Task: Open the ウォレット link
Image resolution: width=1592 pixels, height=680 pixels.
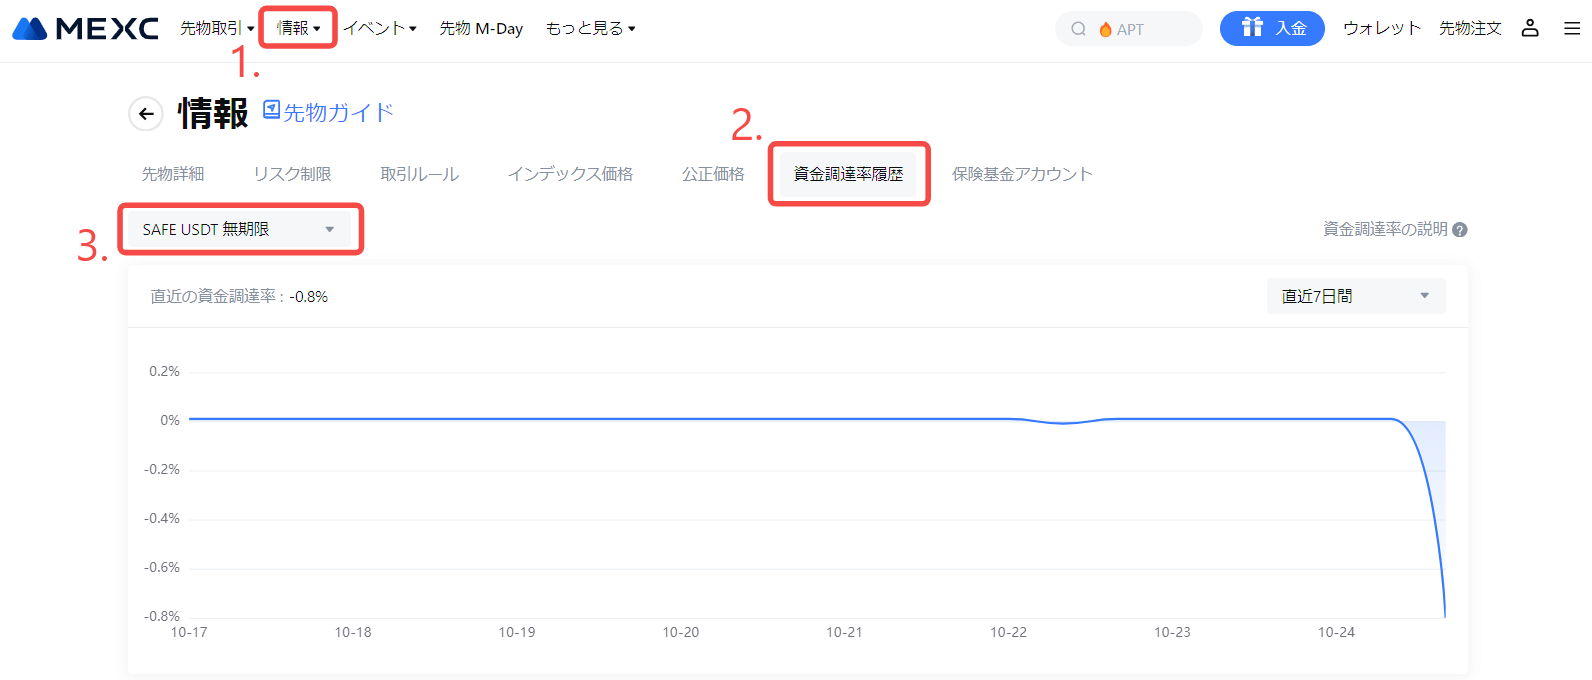Action: (x=1381, y=28)
